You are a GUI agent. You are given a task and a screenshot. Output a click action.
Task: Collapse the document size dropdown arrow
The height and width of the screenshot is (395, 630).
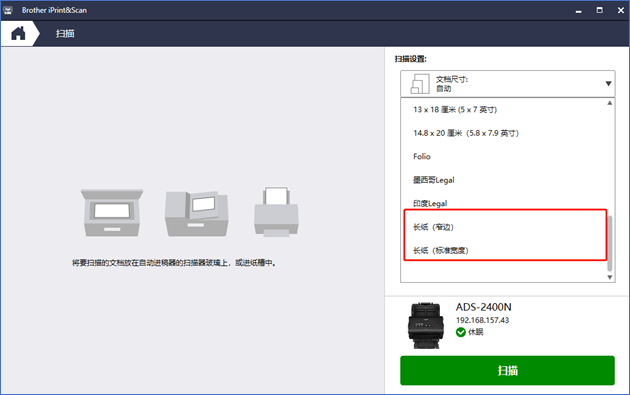tap(608, 84)
